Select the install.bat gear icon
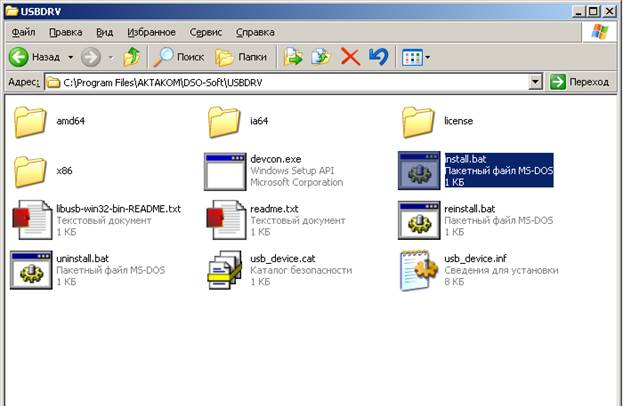 pos(419,171)
